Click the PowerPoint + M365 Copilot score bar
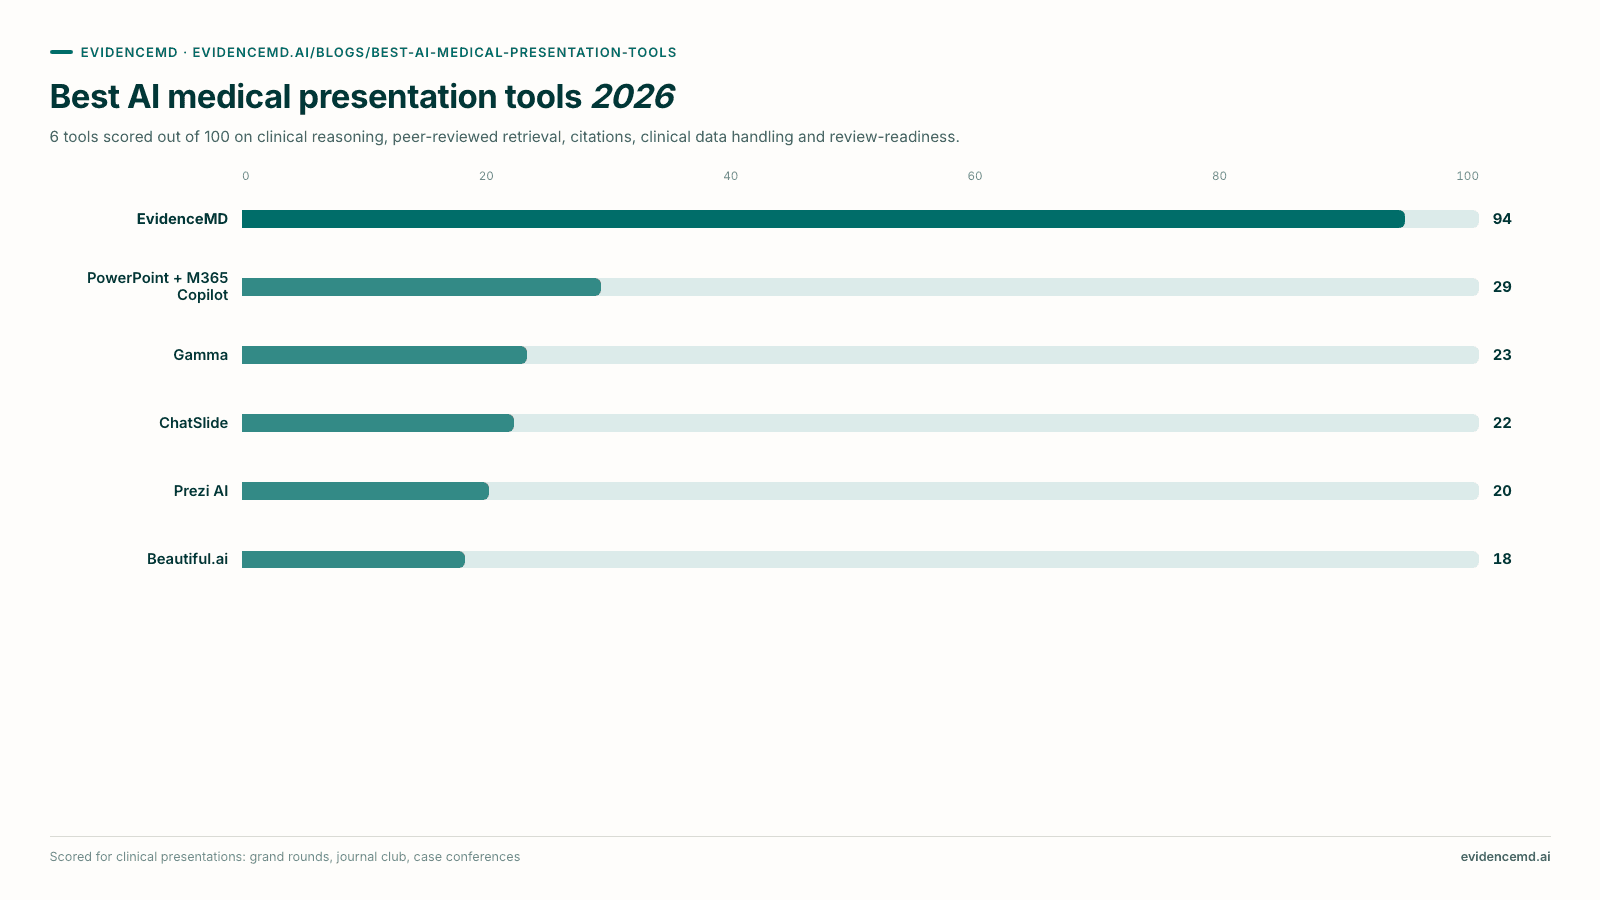The image size is (1600, 900). click(421, 287)
